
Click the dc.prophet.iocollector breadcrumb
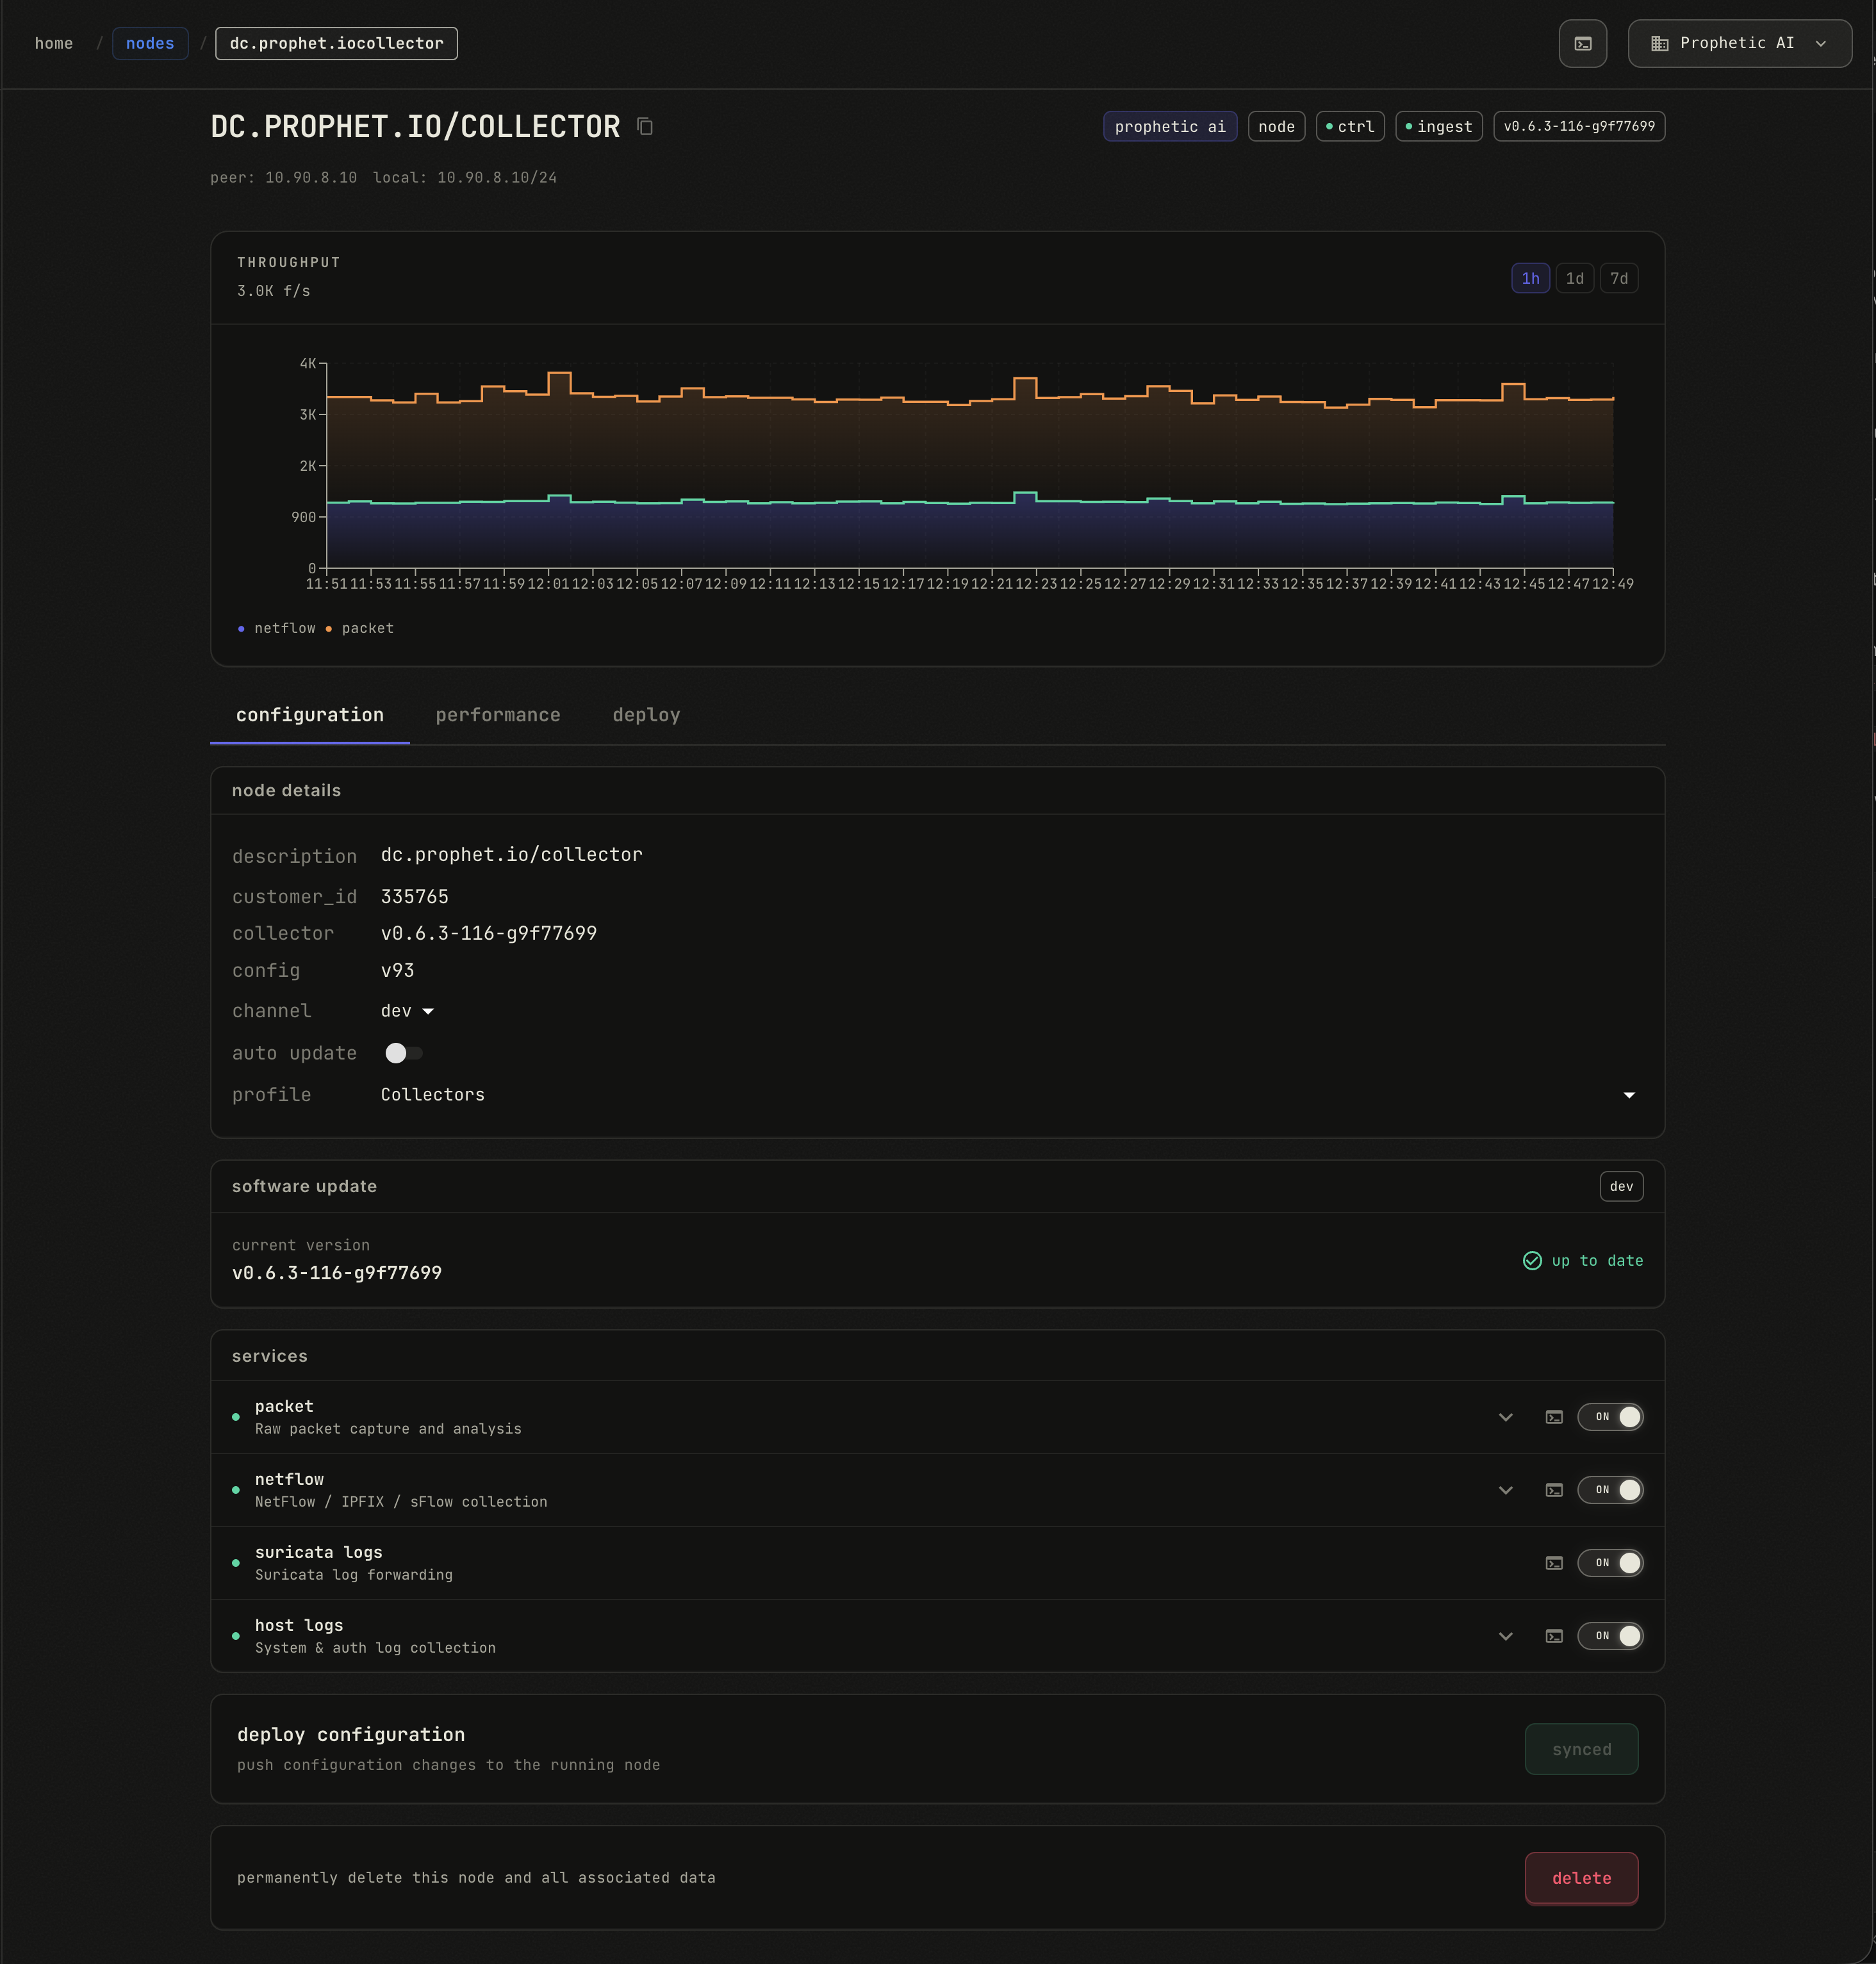(336, 43)
